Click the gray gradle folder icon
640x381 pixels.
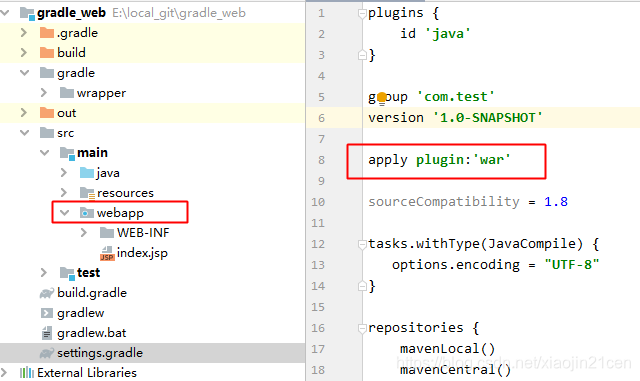coord(47,73)
